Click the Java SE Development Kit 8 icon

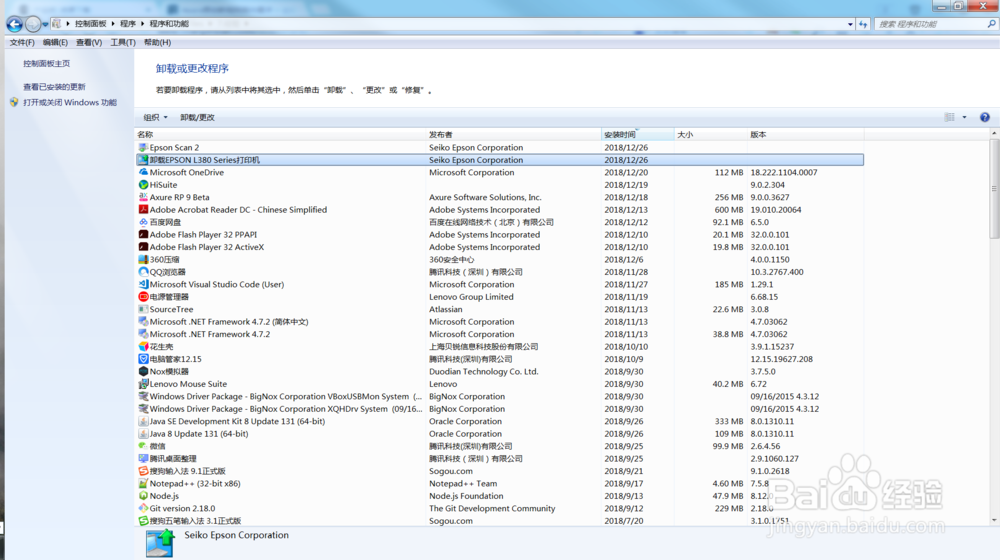pyautogui.click(x=143, y=422)
